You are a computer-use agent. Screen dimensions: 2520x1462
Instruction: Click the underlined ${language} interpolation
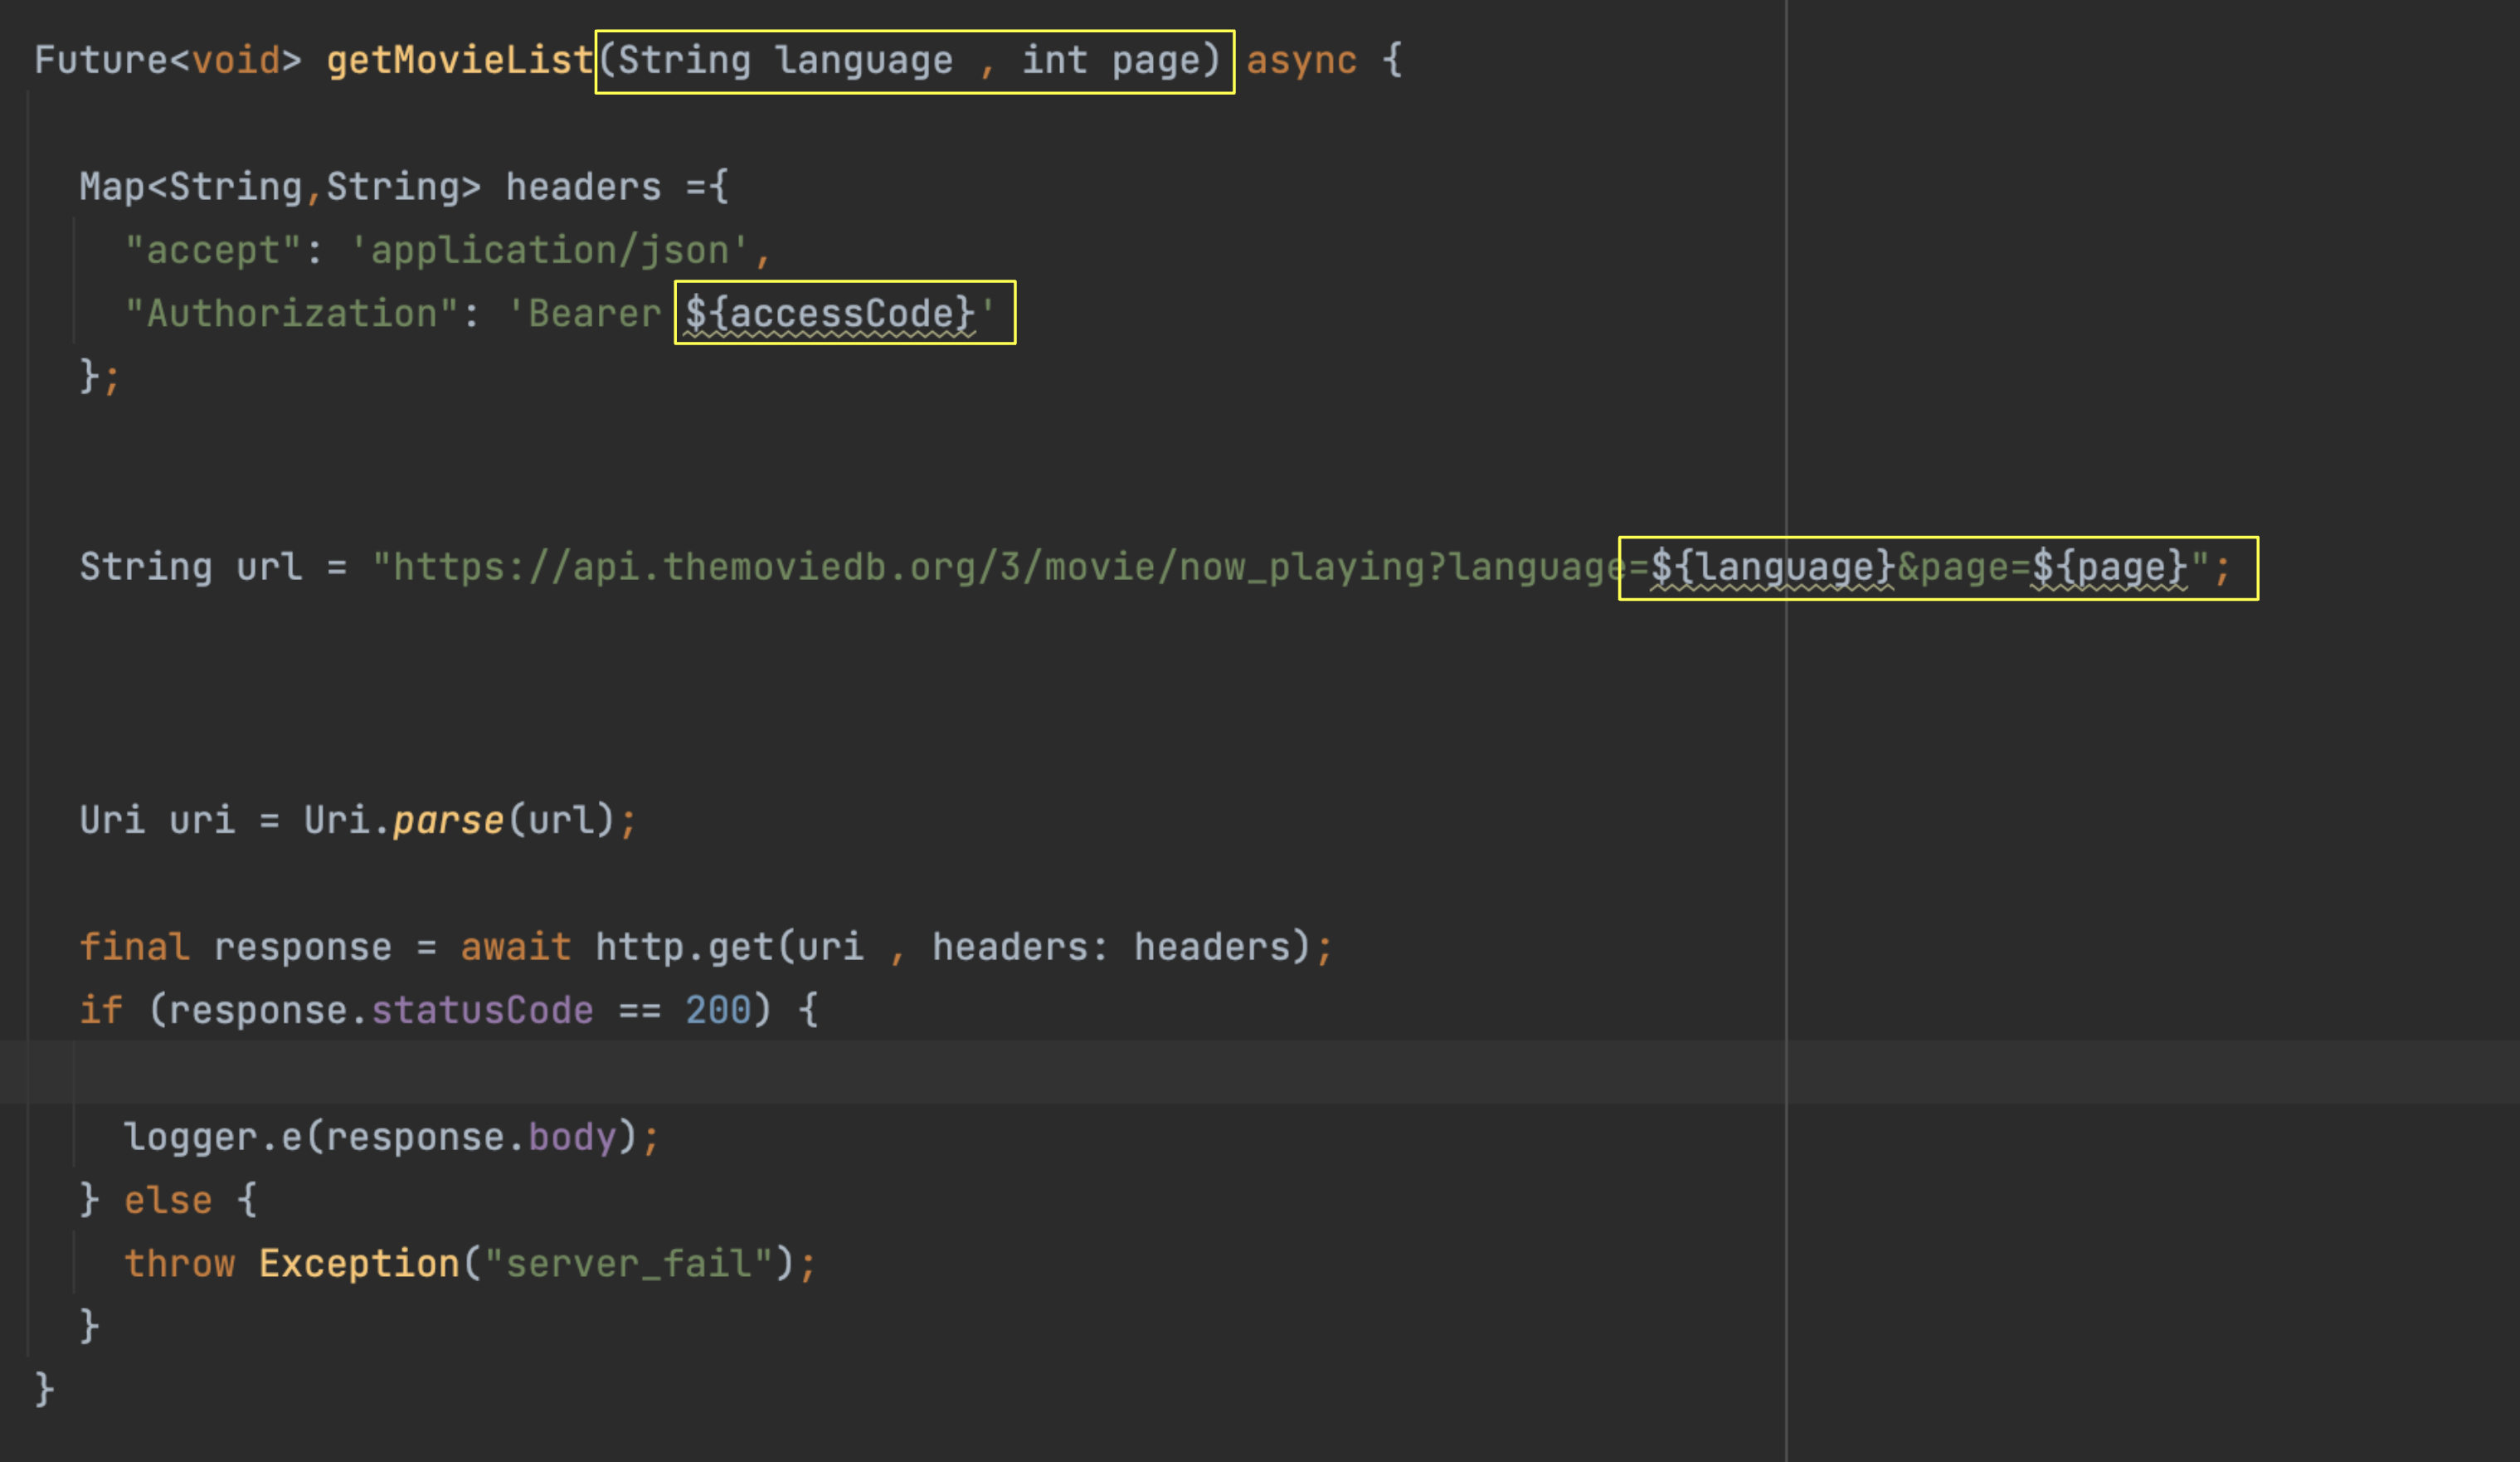coord(1772,568)
